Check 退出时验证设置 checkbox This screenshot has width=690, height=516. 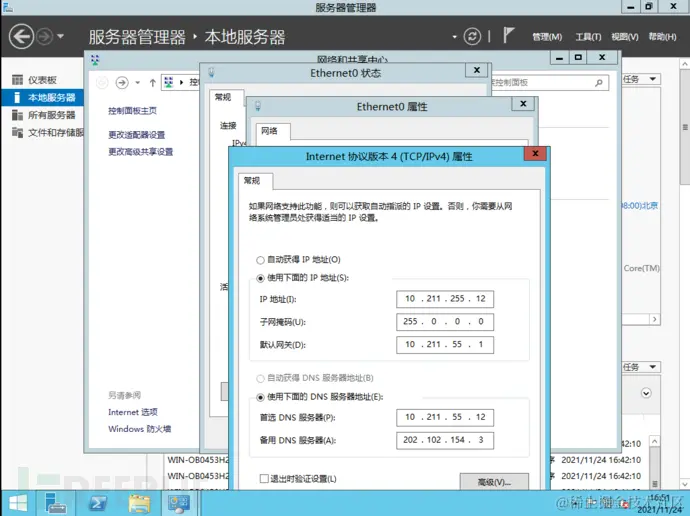click(264, 479)
